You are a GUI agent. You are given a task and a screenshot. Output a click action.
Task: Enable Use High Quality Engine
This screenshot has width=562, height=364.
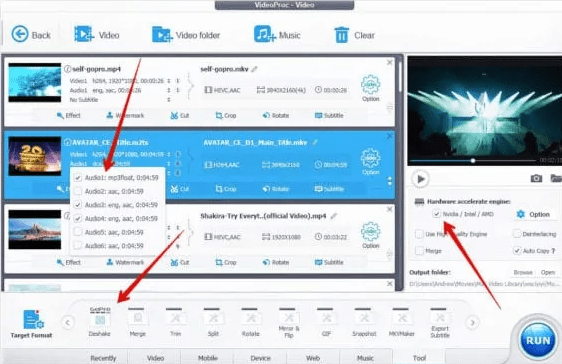click(419, 234)
